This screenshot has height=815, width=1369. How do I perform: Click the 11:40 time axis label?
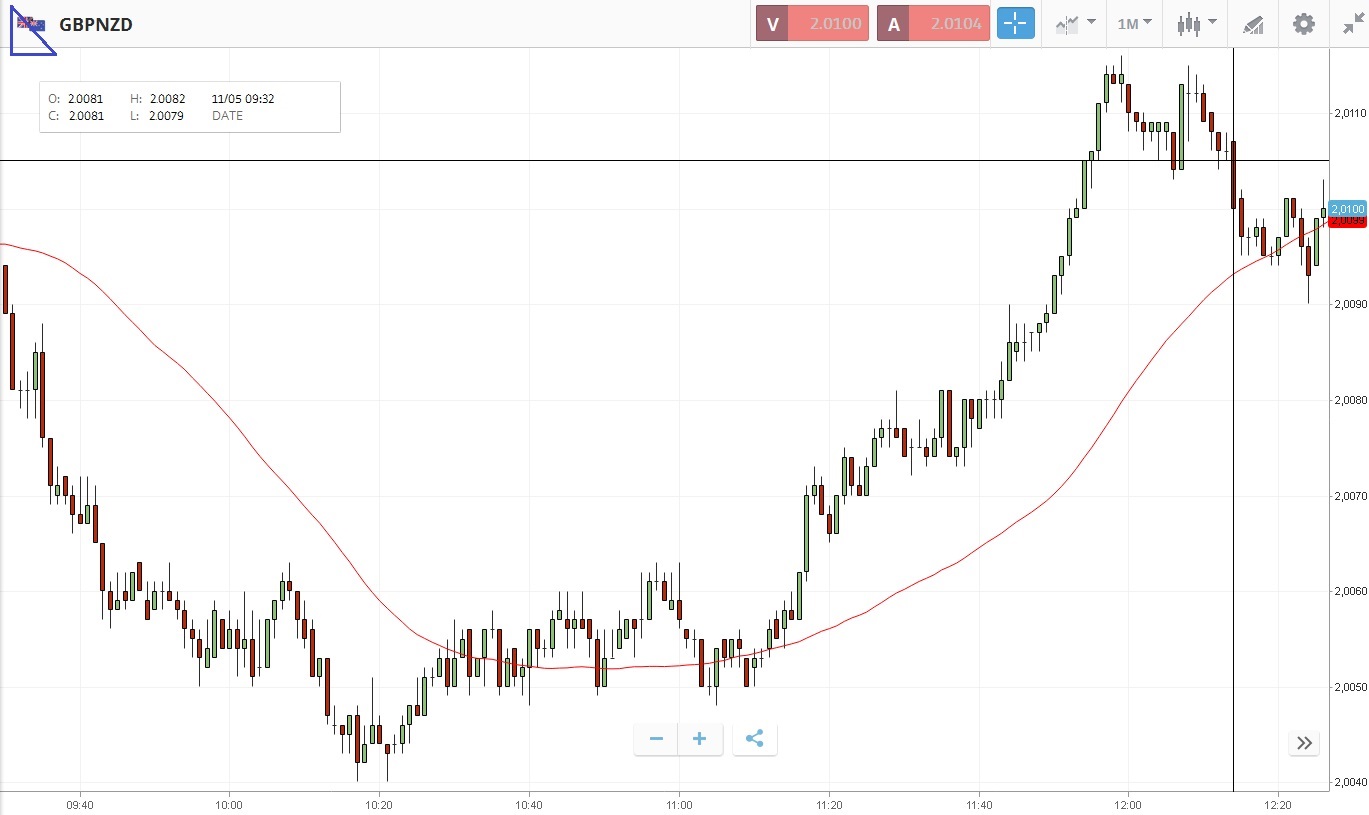point(979,804)
